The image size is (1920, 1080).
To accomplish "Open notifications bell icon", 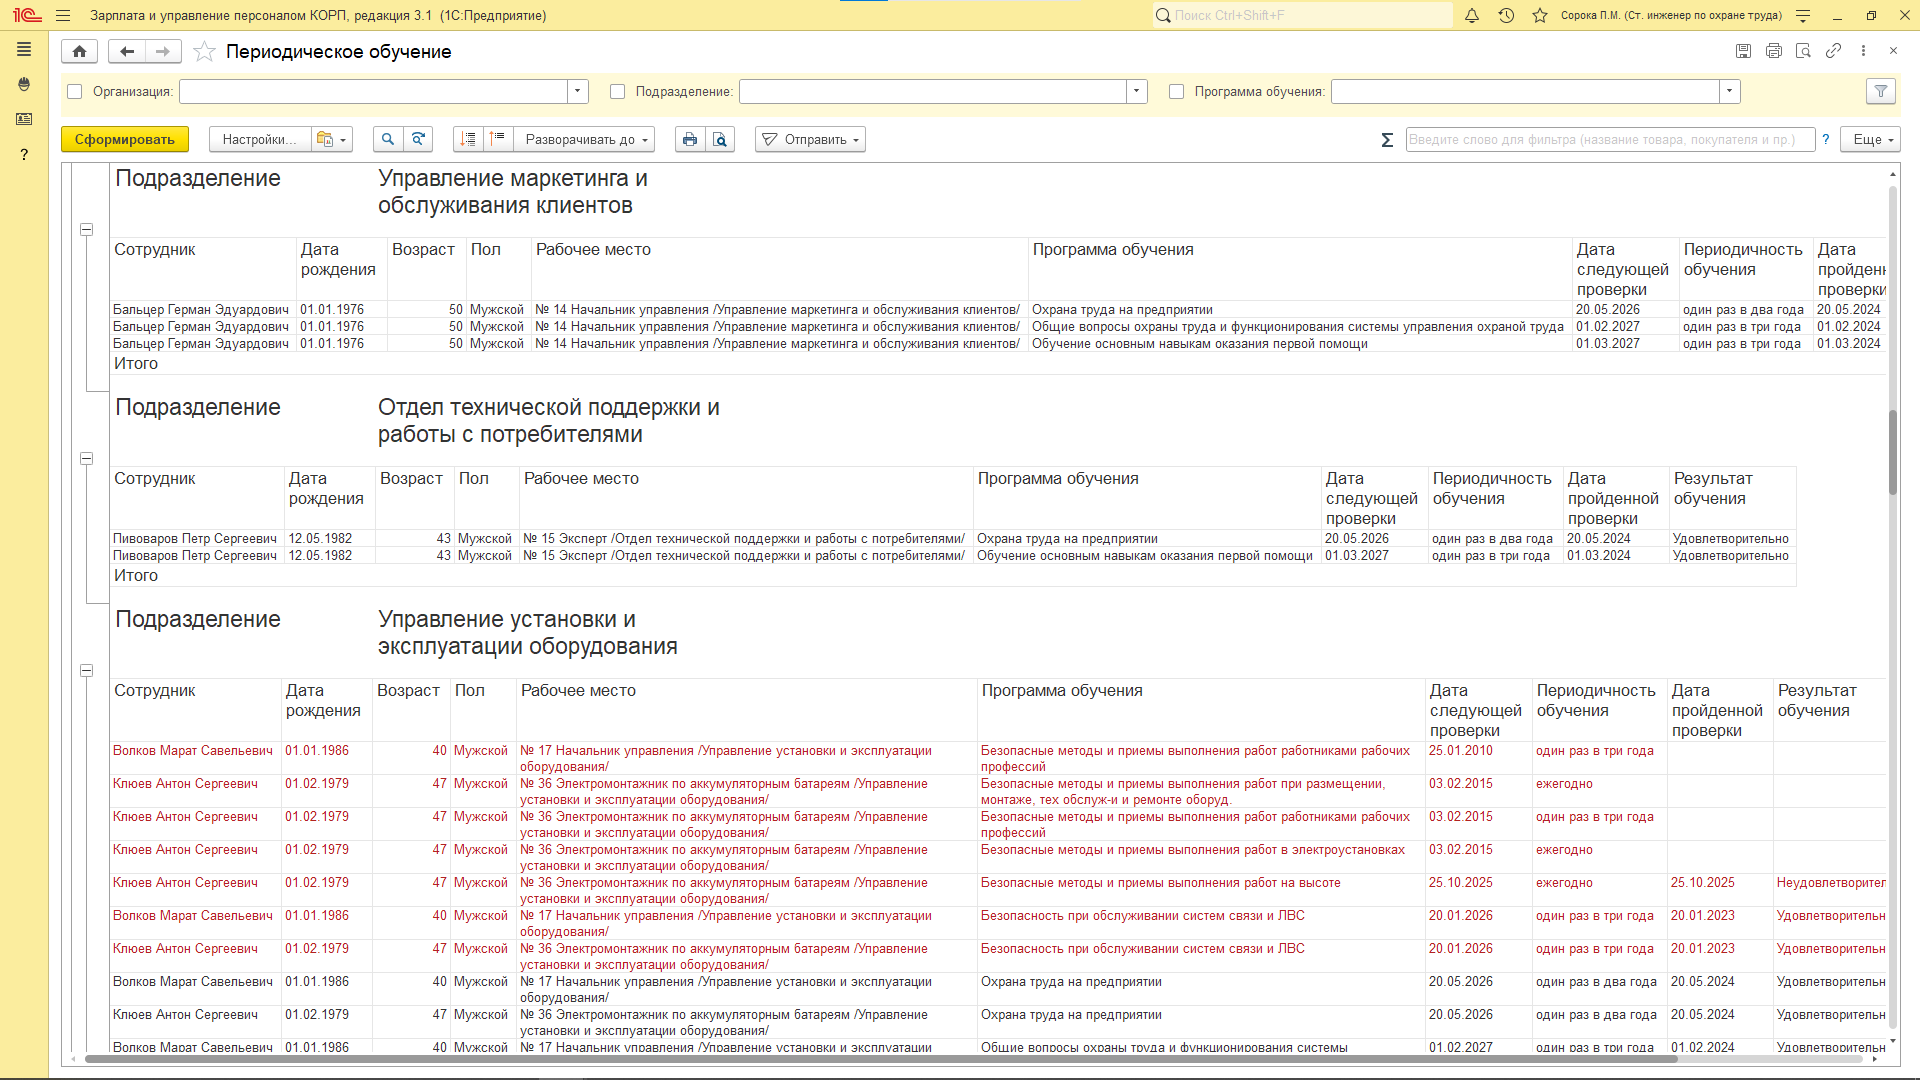I will pyautogui.click(x=1472, y=16).
